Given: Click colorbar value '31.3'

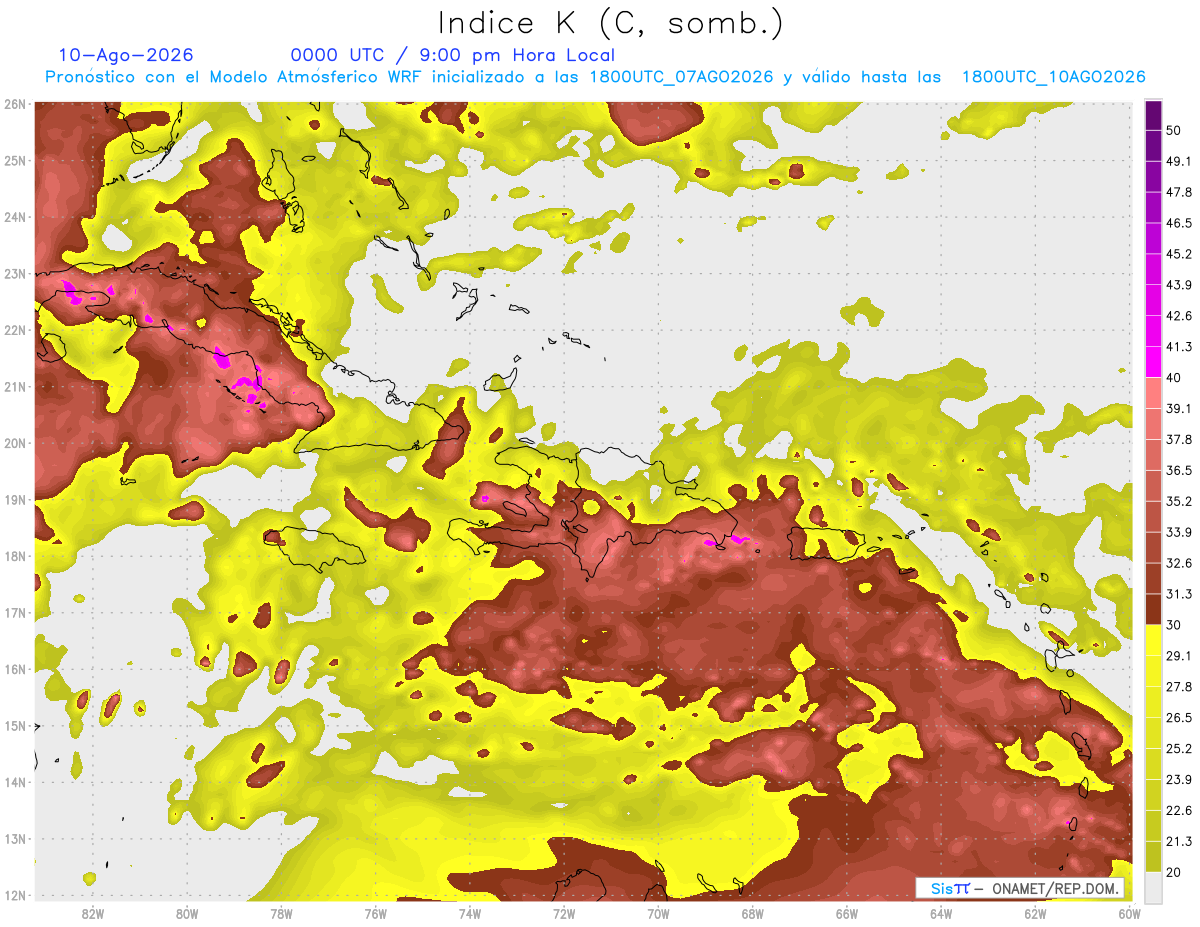Looking at the screenshot, I should [1178, 594].
